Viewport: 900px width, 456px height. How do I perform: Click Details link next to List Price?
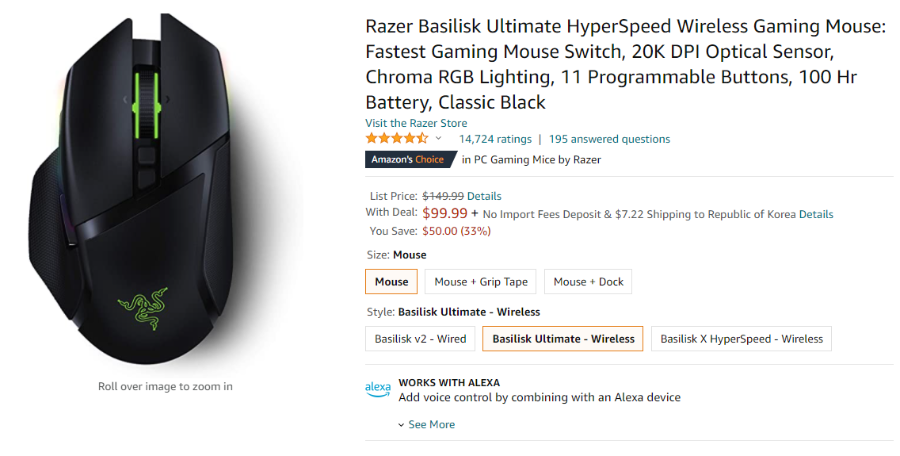click(x=484, y=196)
